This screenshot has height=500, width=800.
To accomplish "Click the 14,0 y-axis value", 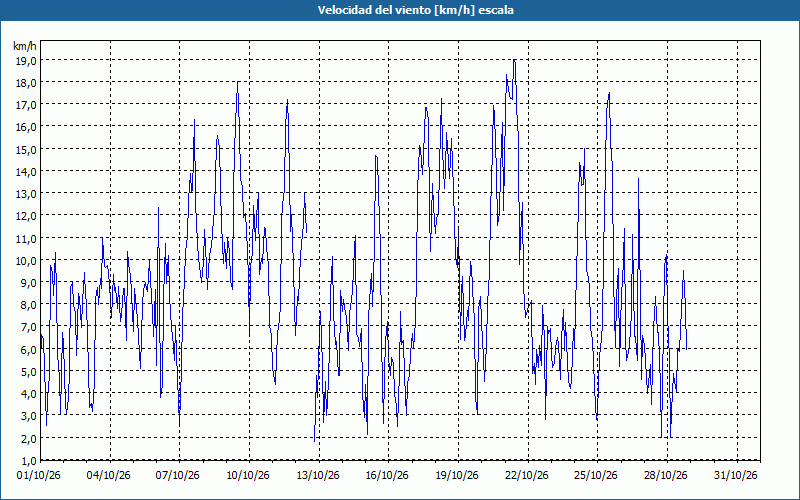I will pos(27,171).
